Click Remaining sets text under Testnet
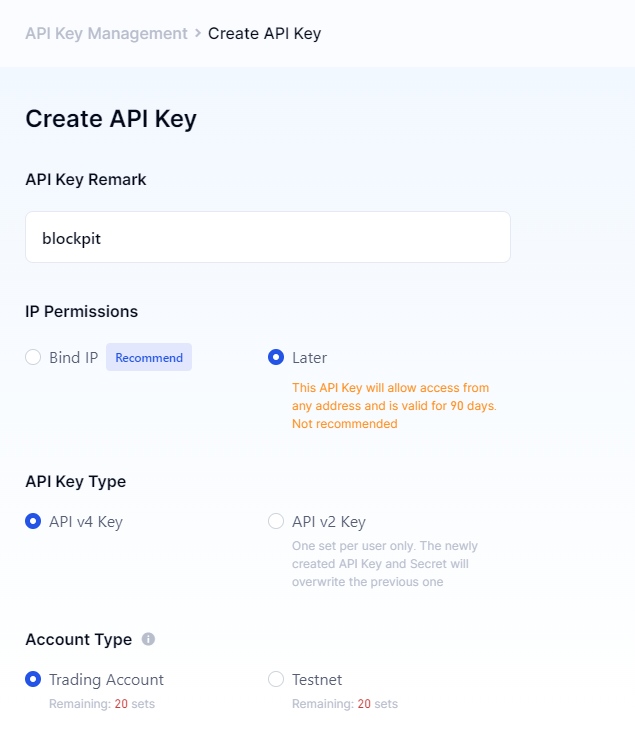Image resolution: width=635 pixels, height=743 pixels. 344,704
